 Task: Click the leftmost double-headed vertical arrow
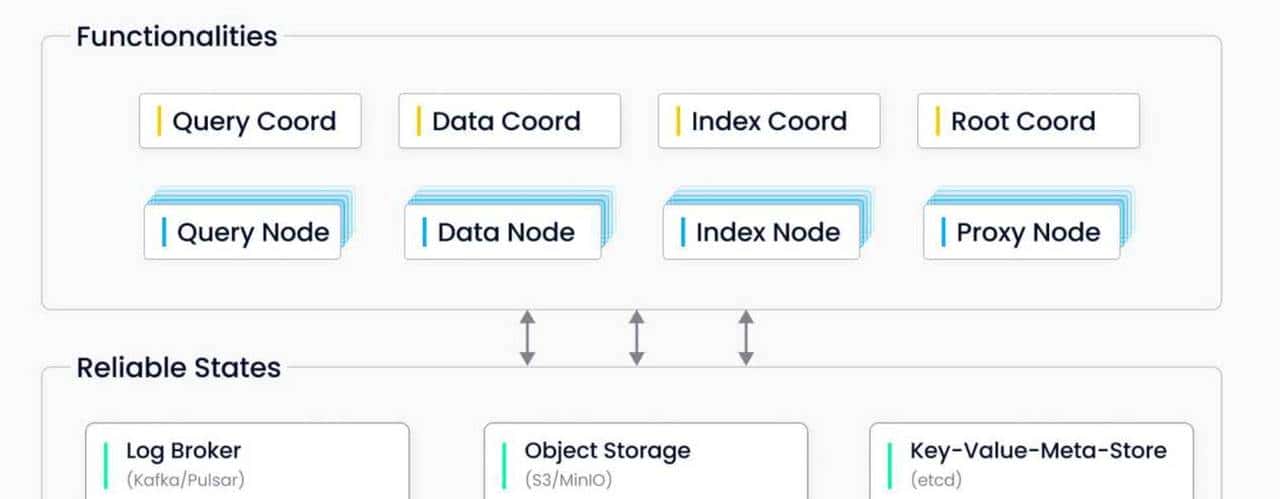(x=527, y=337)
